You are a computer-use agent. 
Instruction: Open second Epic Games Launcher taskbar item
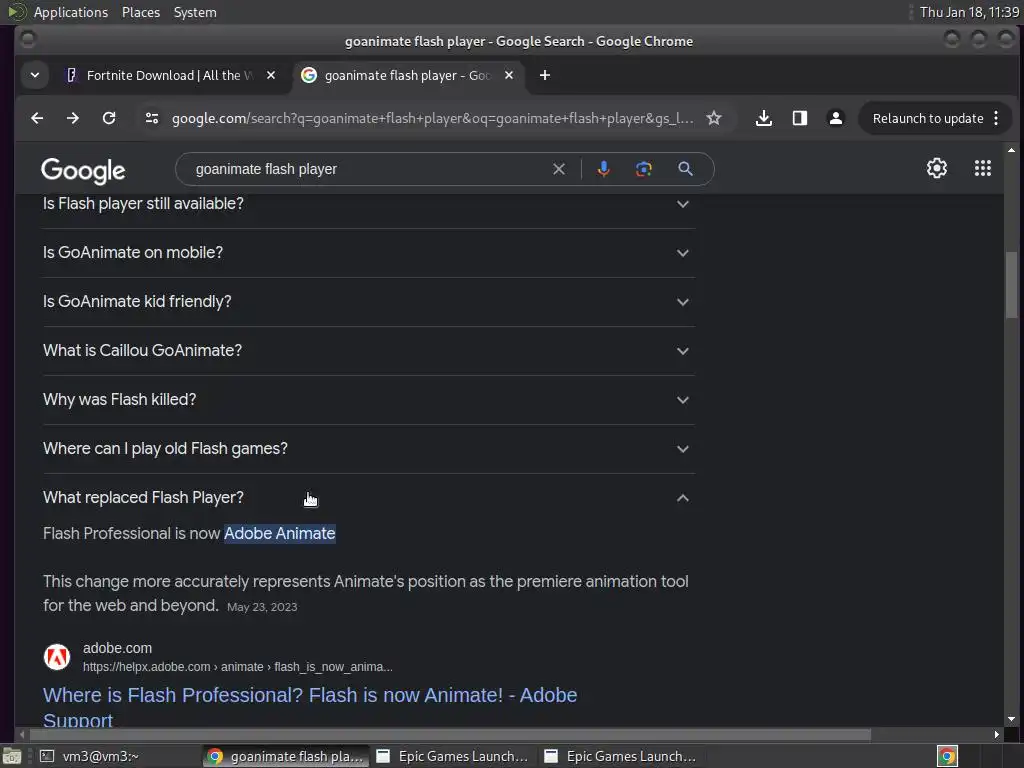pos(621,756)
